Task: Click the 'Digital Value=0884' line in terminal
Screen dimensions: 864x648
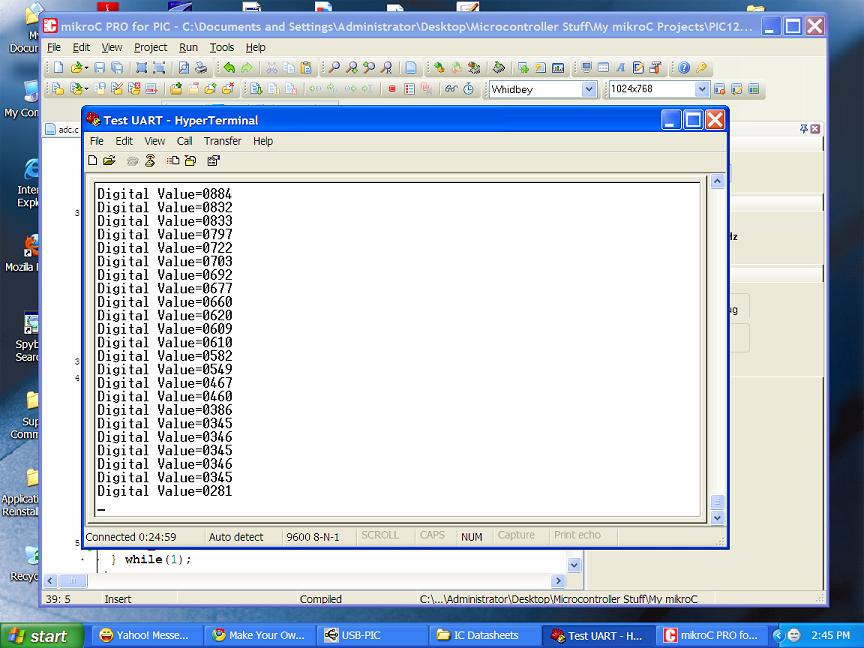Action: tap(165, 194)
